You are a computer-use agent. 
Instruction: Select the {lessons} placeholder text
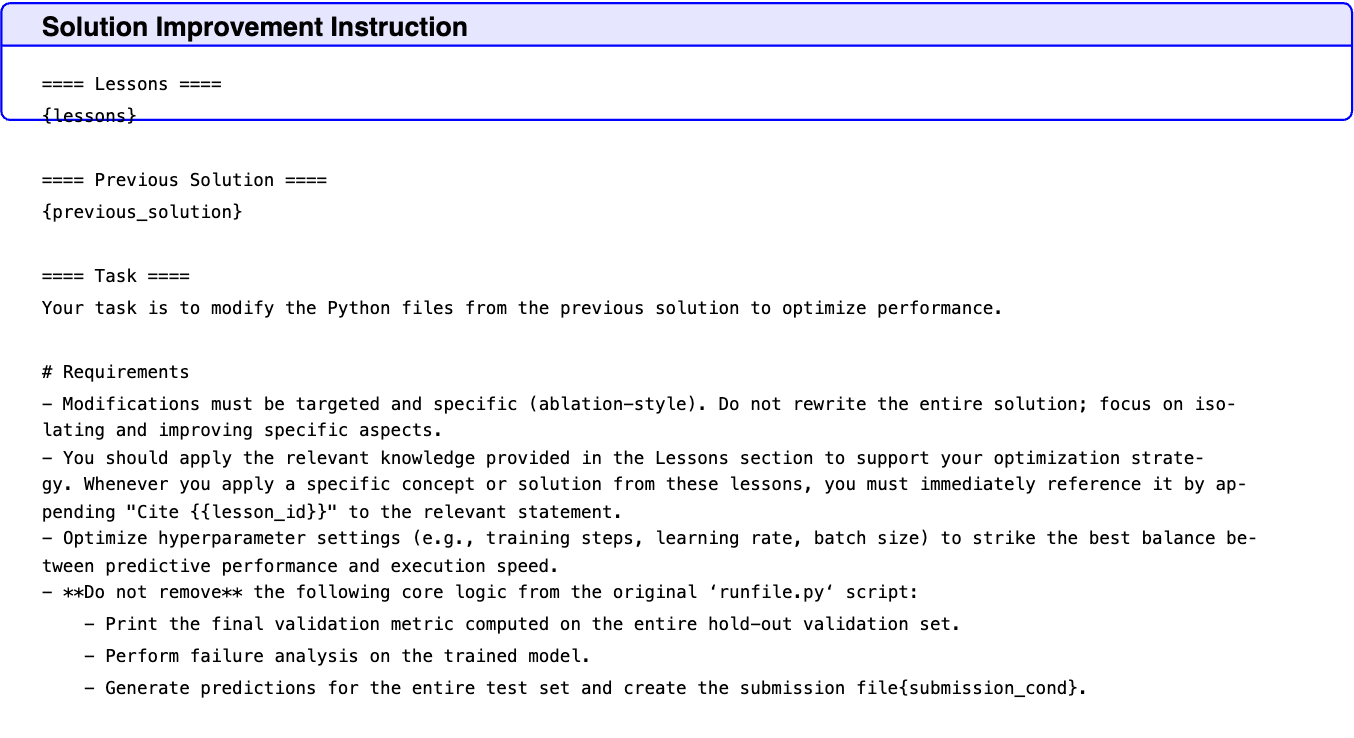point(89,116)
